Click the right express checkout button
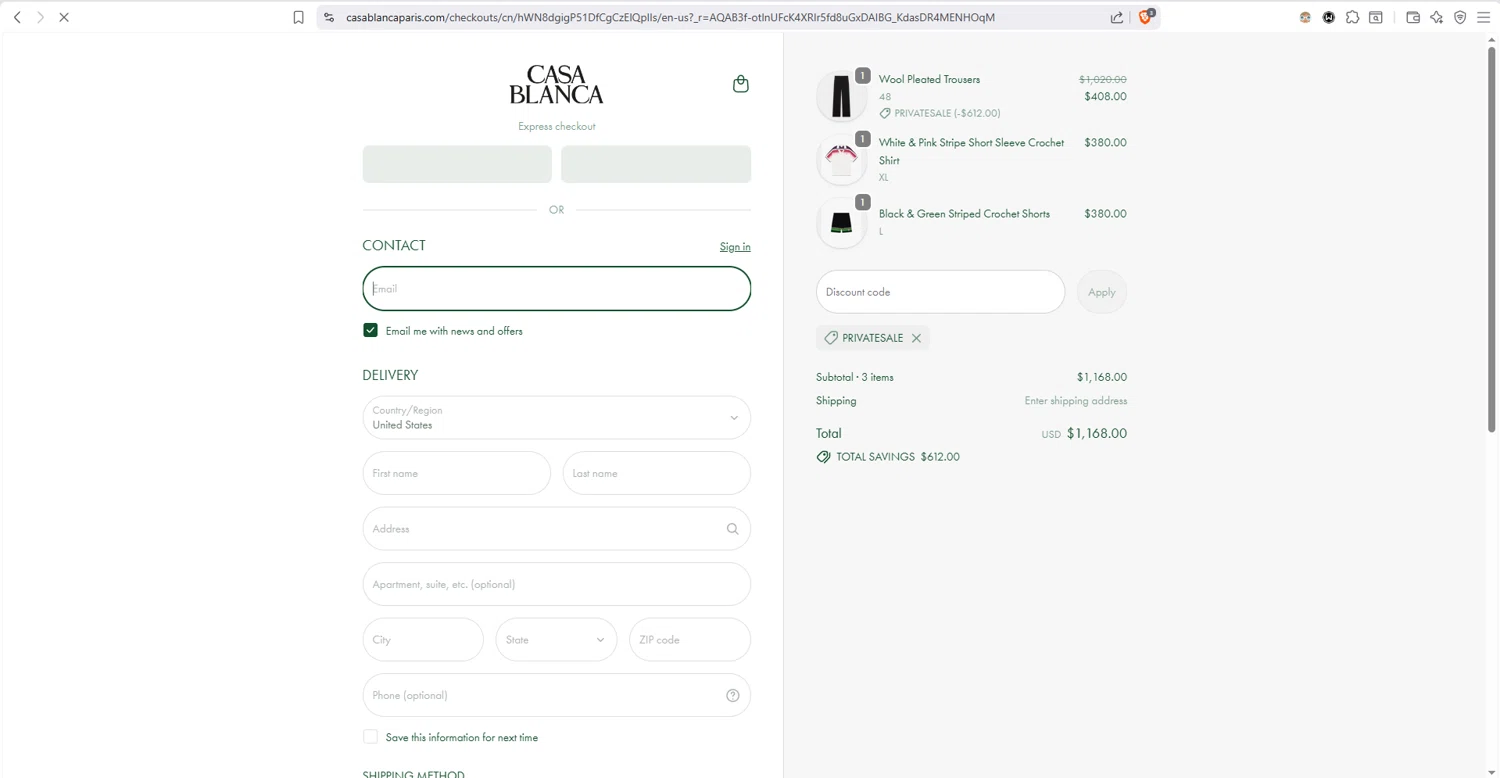This screenshot has height=778, width=1500. [656, 164]
